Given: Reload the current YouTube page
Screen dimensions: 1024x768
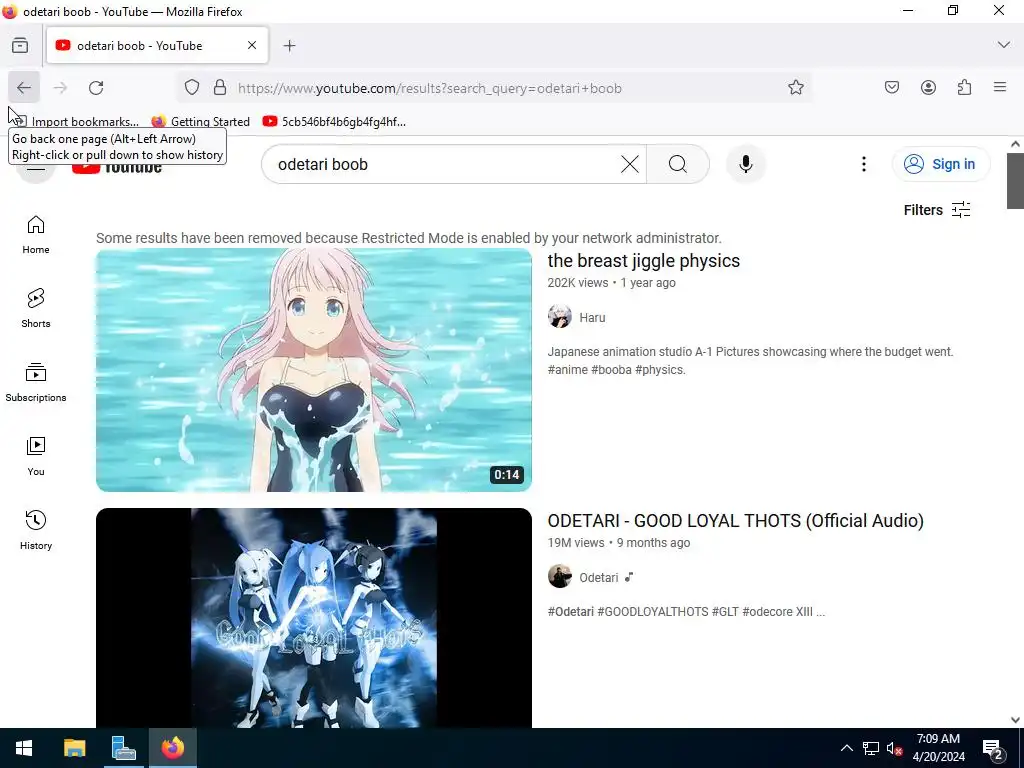Looking at the screenshot, I should click(96, 88).
